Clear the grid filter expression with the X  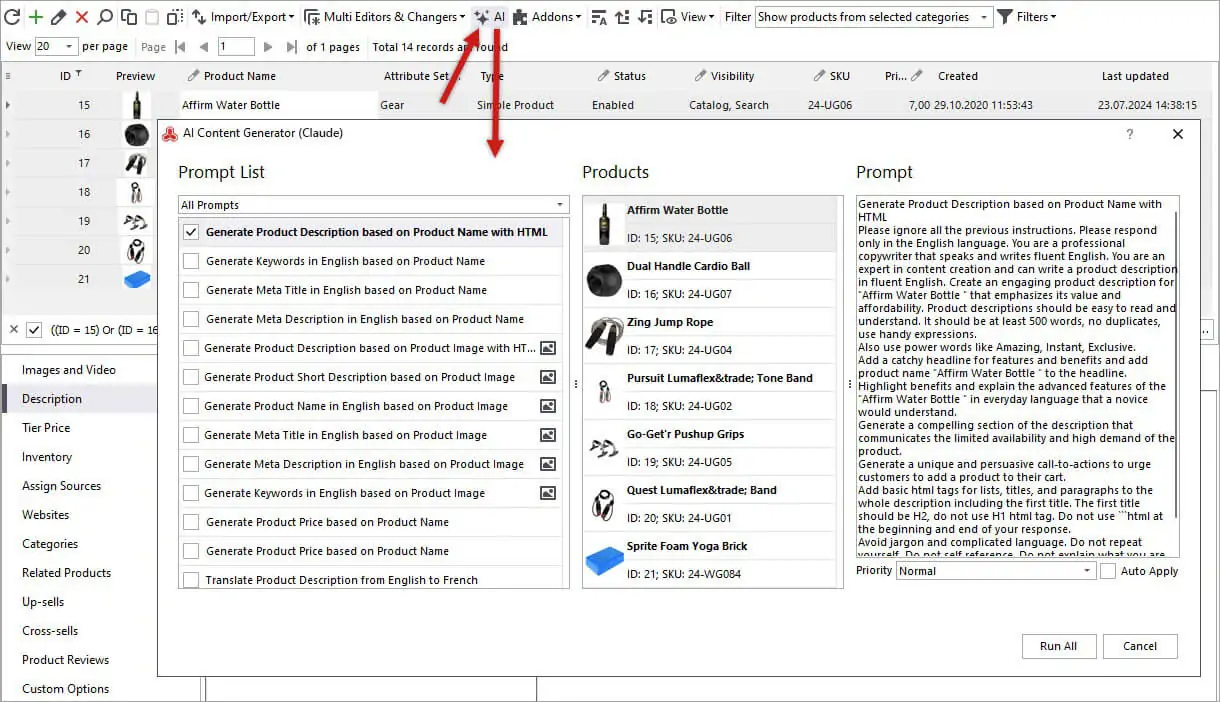point(13,329)
